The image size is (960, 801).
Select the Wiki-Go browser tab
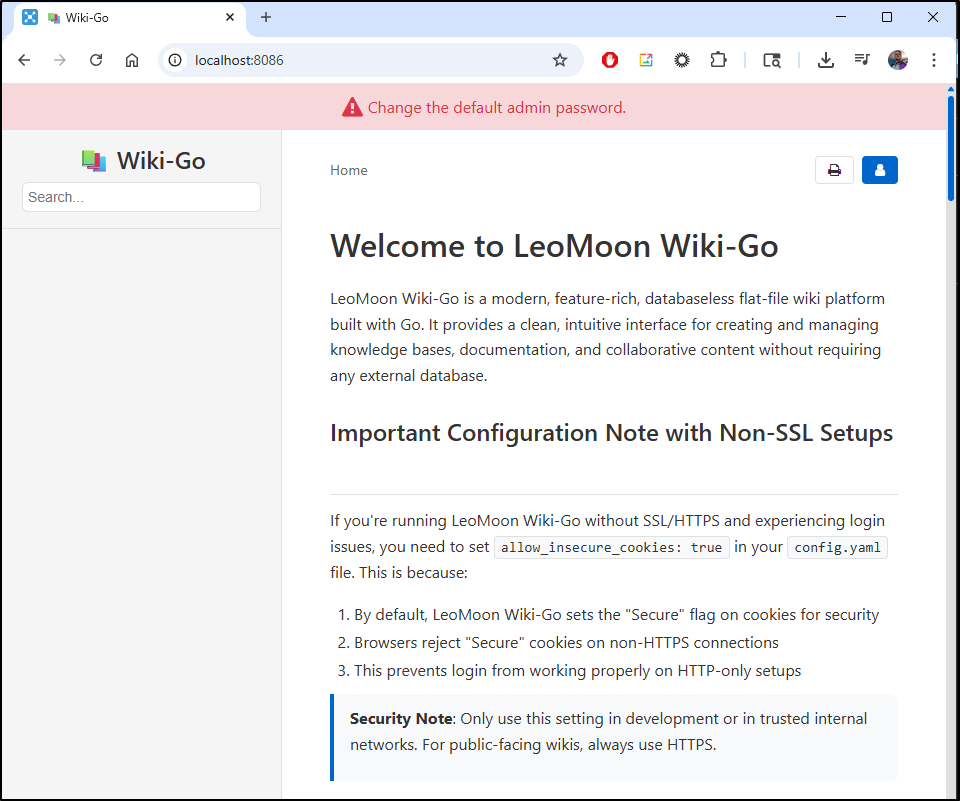pos(130,18)
